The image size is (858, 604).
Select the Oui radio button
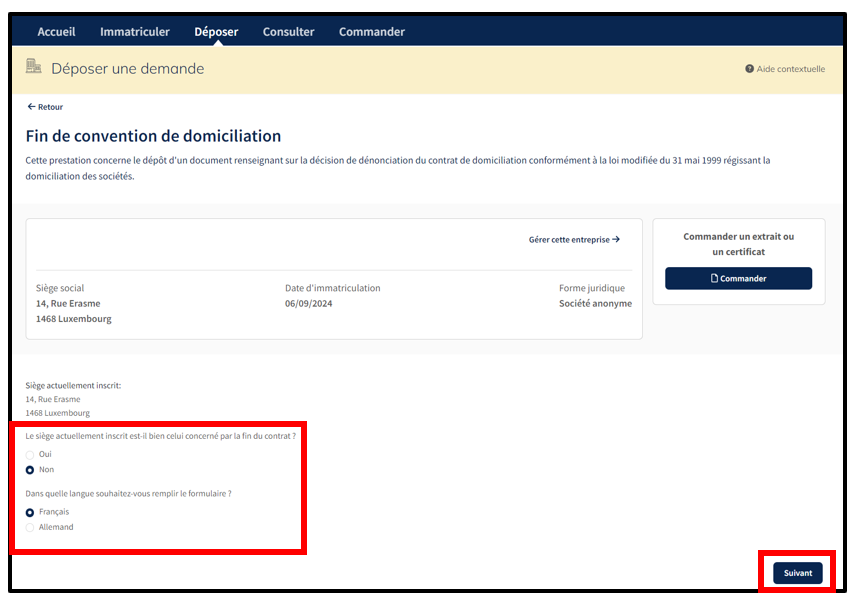[x=30, y=454]
